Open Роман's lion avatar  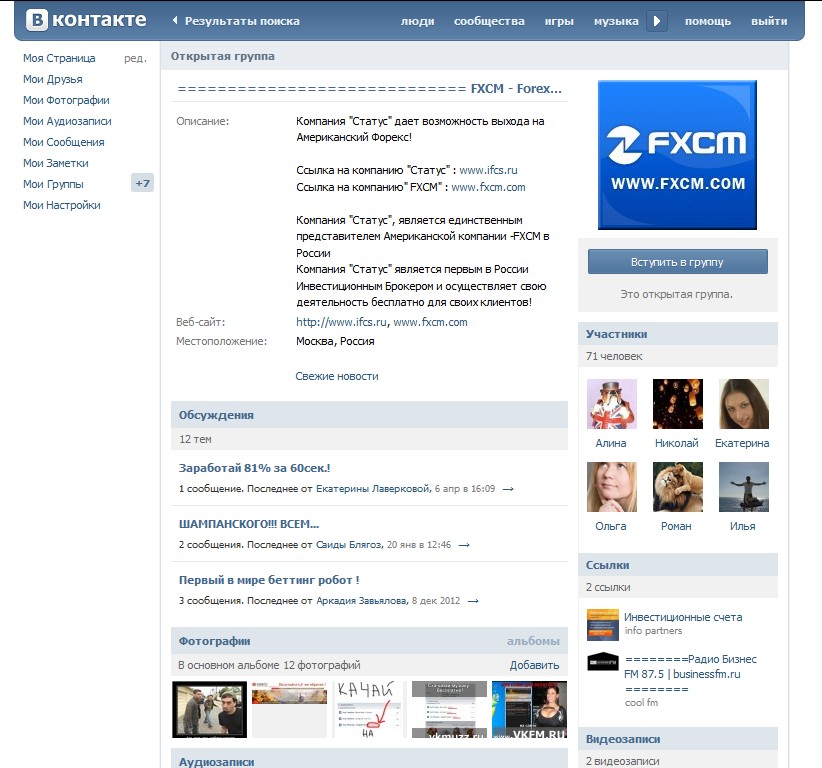coord(678,487)
